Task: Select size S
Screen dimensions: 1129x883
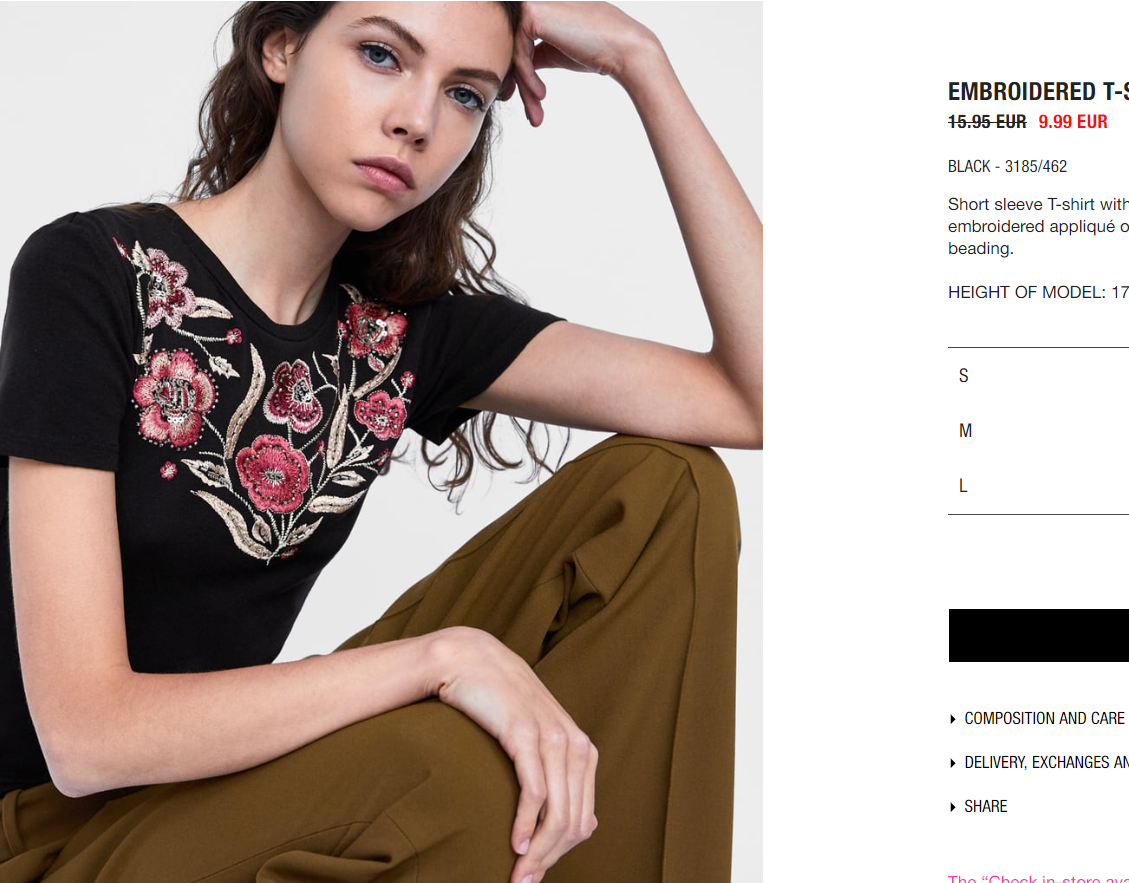Action: pos(1038,375)
